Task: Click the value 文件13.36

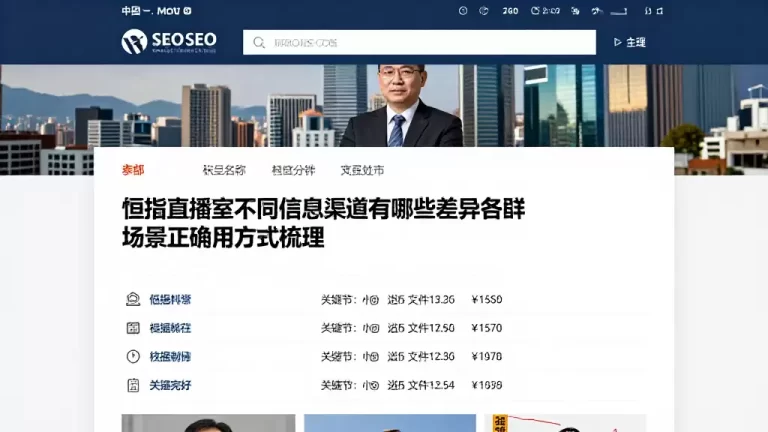Action: (x=431, y=299)
